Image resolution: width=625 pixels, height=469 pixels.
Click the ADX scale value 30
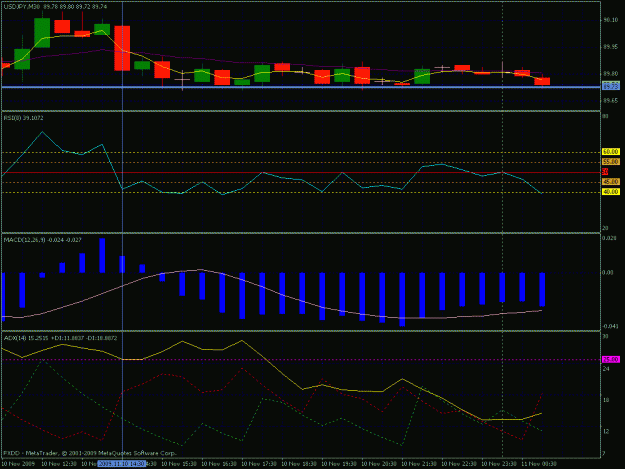605,336
